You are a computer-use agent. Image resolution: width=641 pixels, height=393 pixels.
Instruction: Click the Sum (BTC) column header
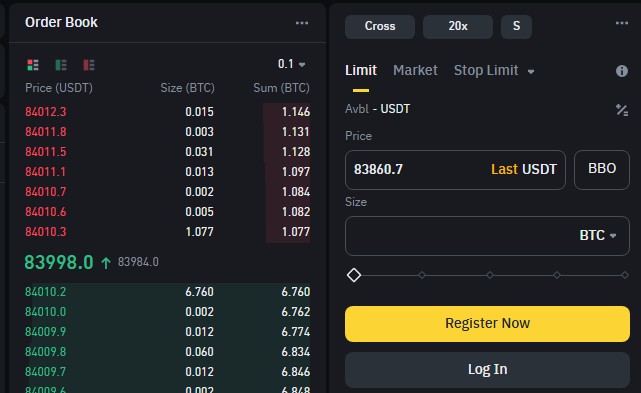coord(281,88)
